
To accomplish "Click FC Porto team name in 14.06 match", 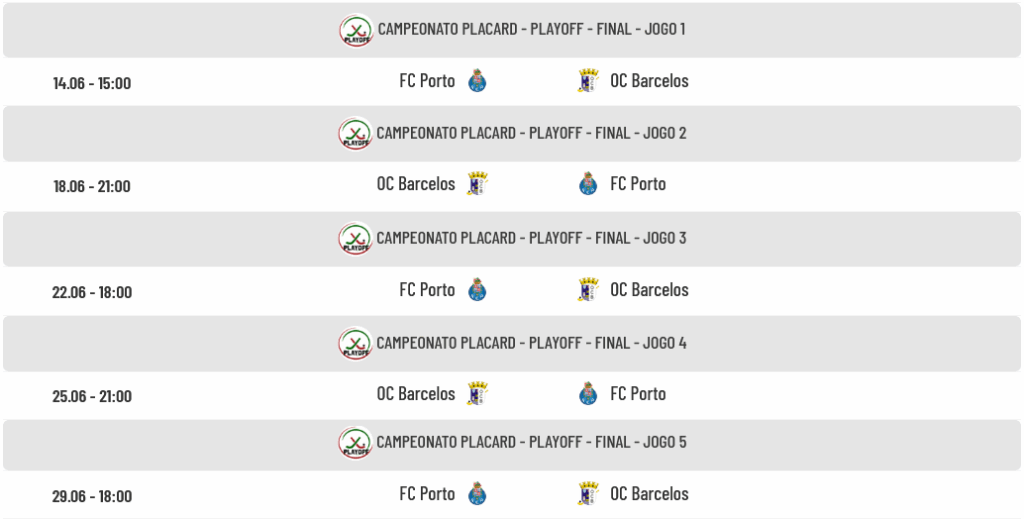I will [427, 80].
